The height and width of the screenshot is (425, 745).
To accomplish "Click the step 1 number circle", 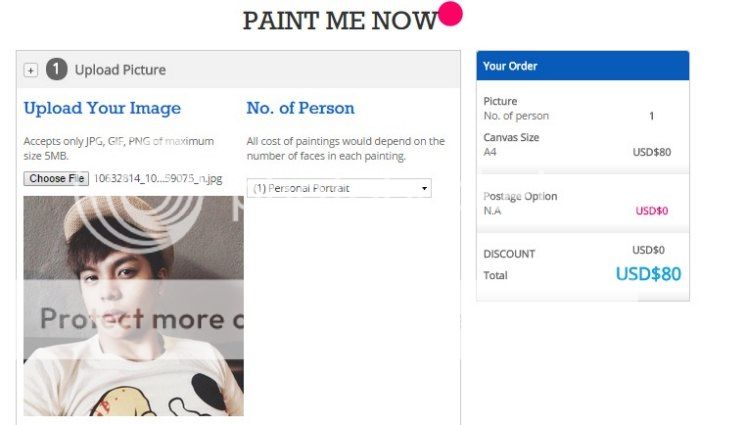I will pos(57,69).
